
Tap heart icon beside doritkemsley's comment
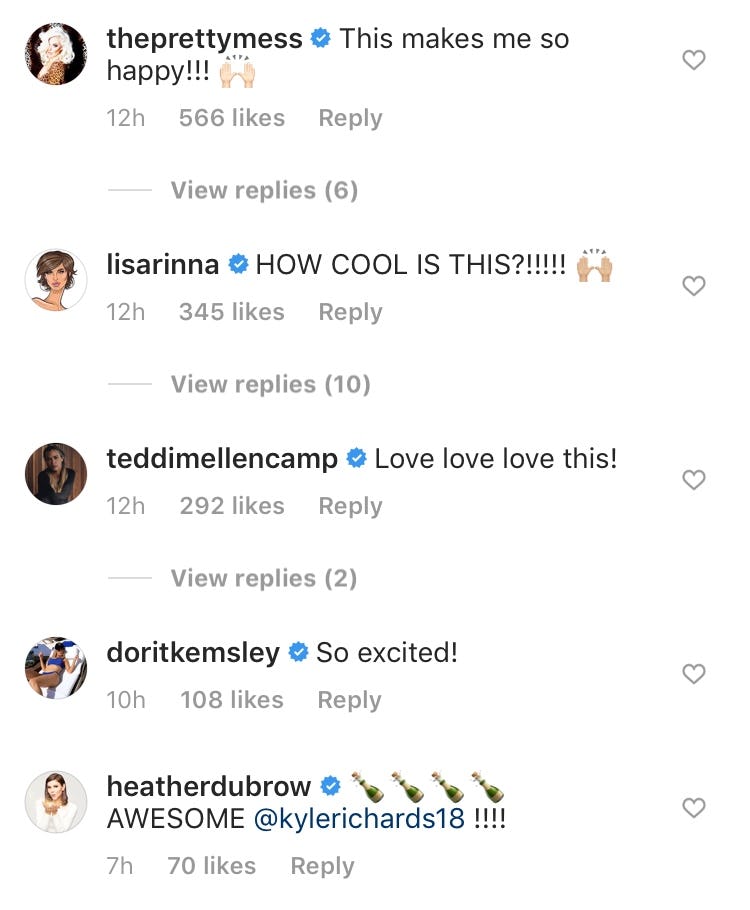(693, 675)
